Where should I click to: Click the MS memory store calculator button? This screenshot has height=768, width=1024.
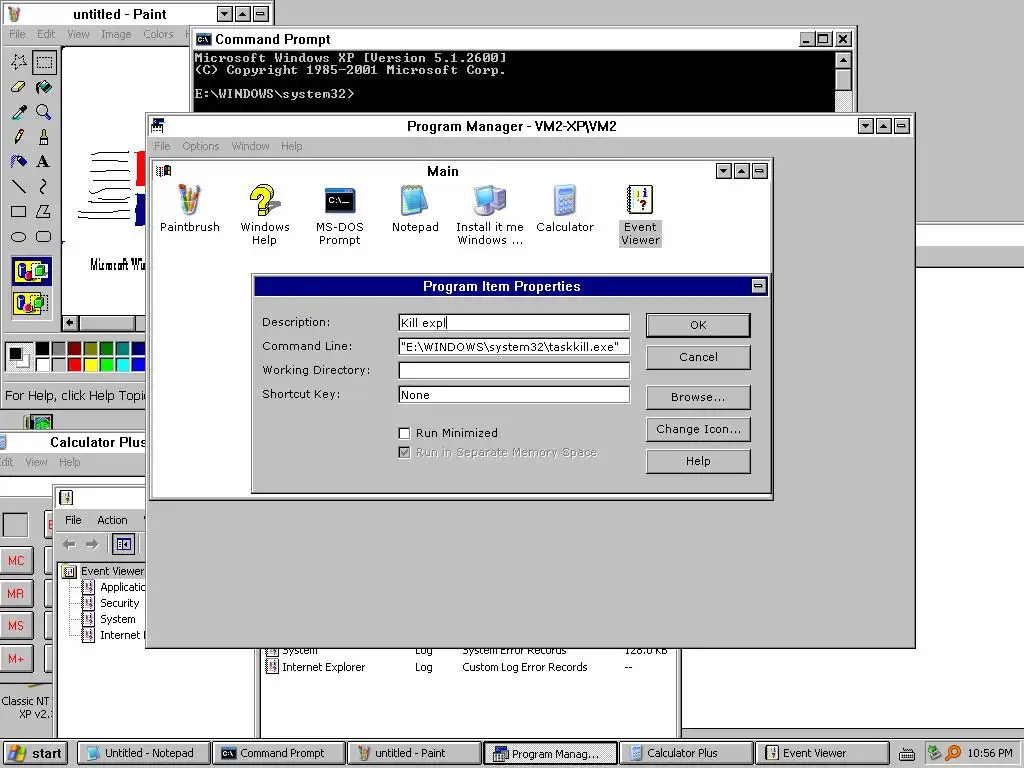tap(16, 626)
